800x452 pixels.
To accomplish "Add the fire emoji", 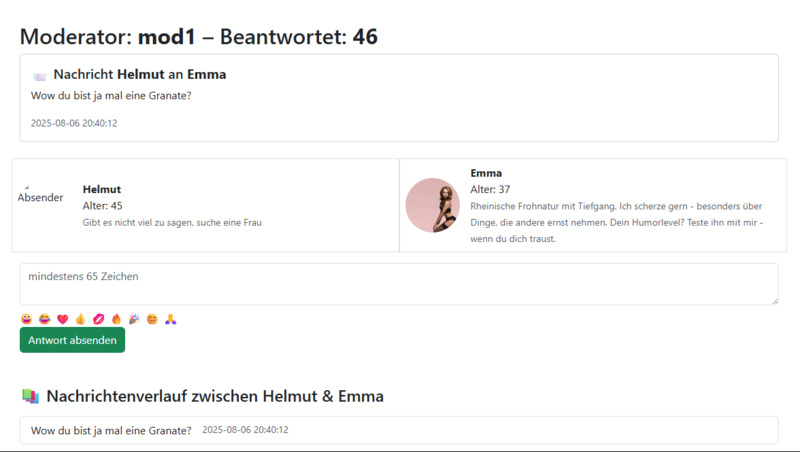I will pyautogui.click(x=116, y=319).
